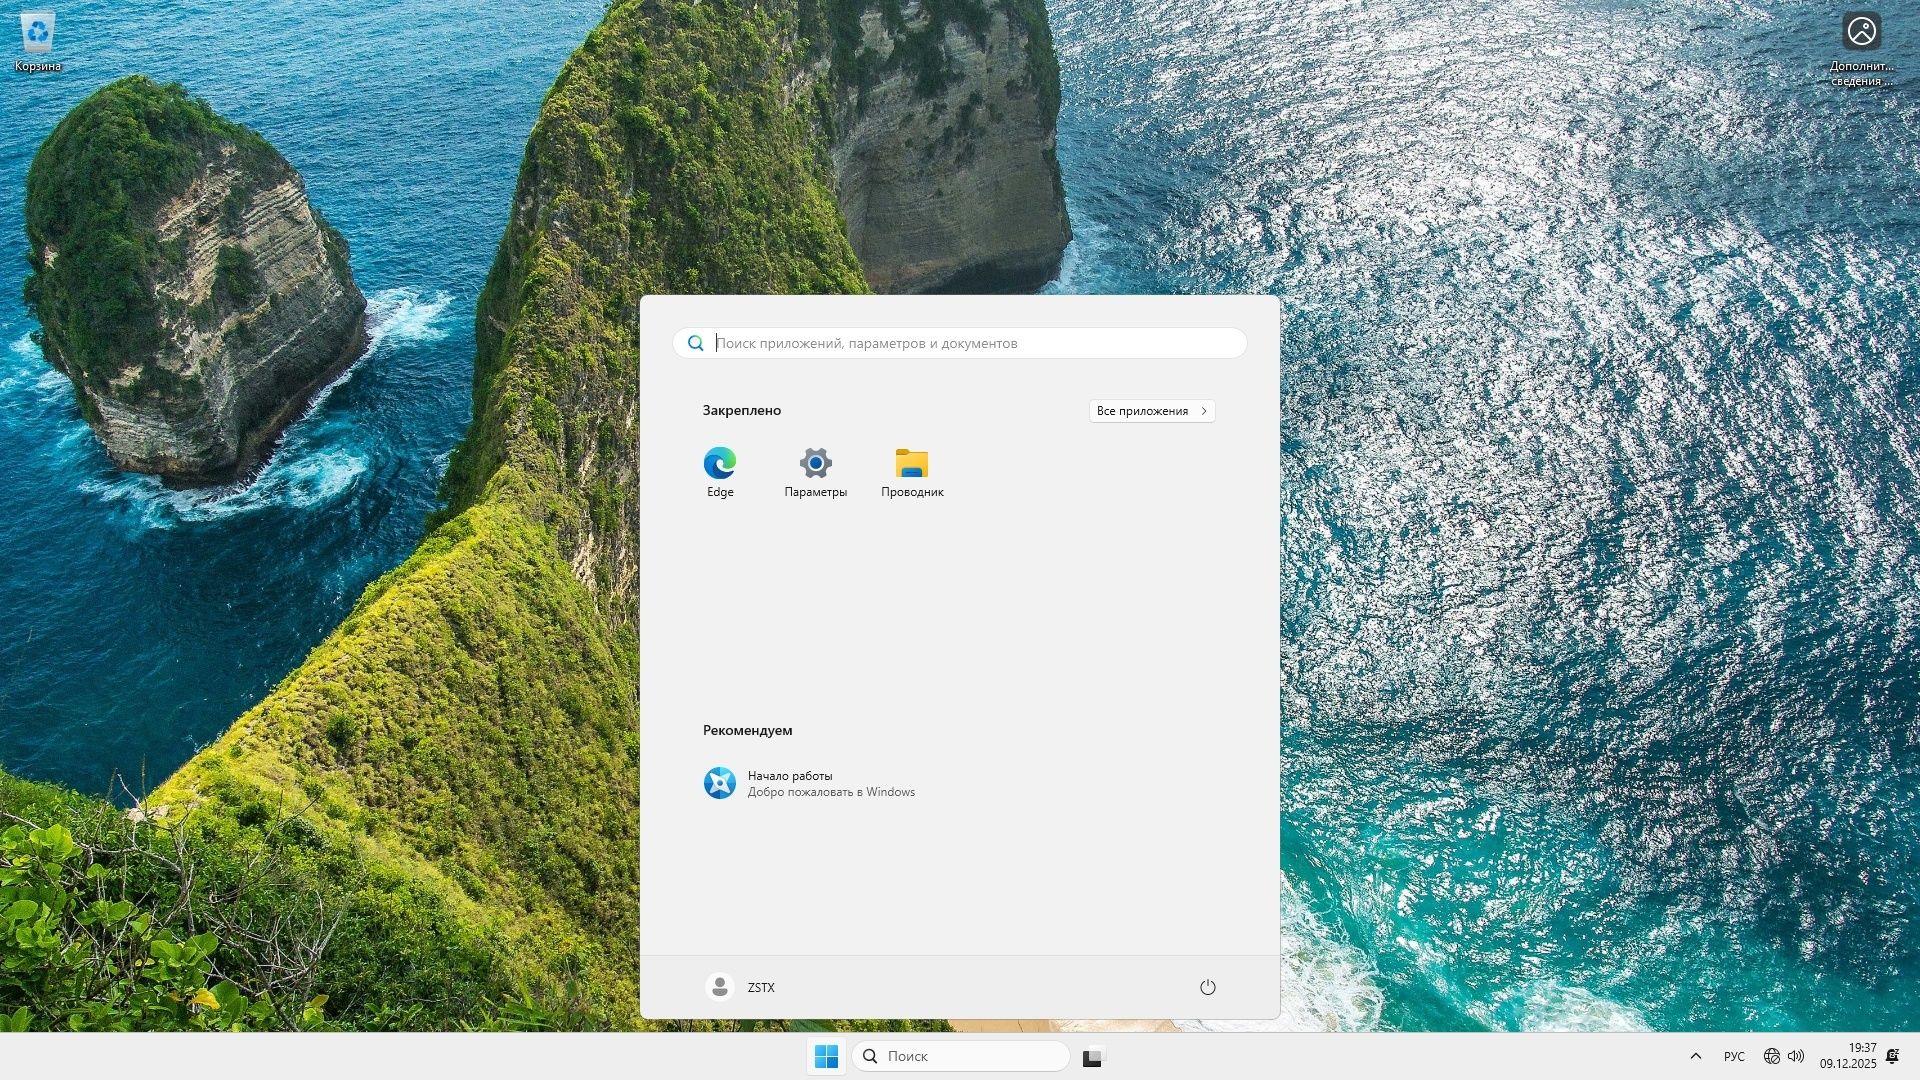Click the taskbar Поиск search box
1920x1080 pixels.
[961, 1056]
